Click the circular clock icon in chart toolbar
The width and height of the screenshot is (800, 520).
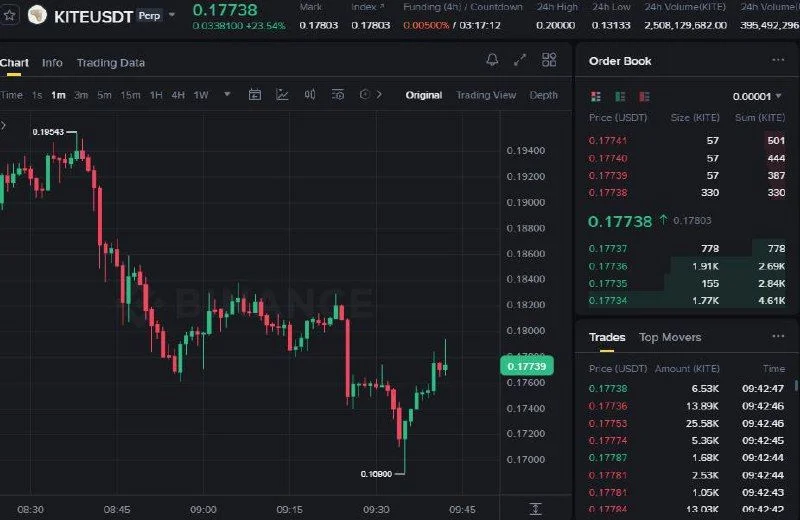(x=364, y=94)
